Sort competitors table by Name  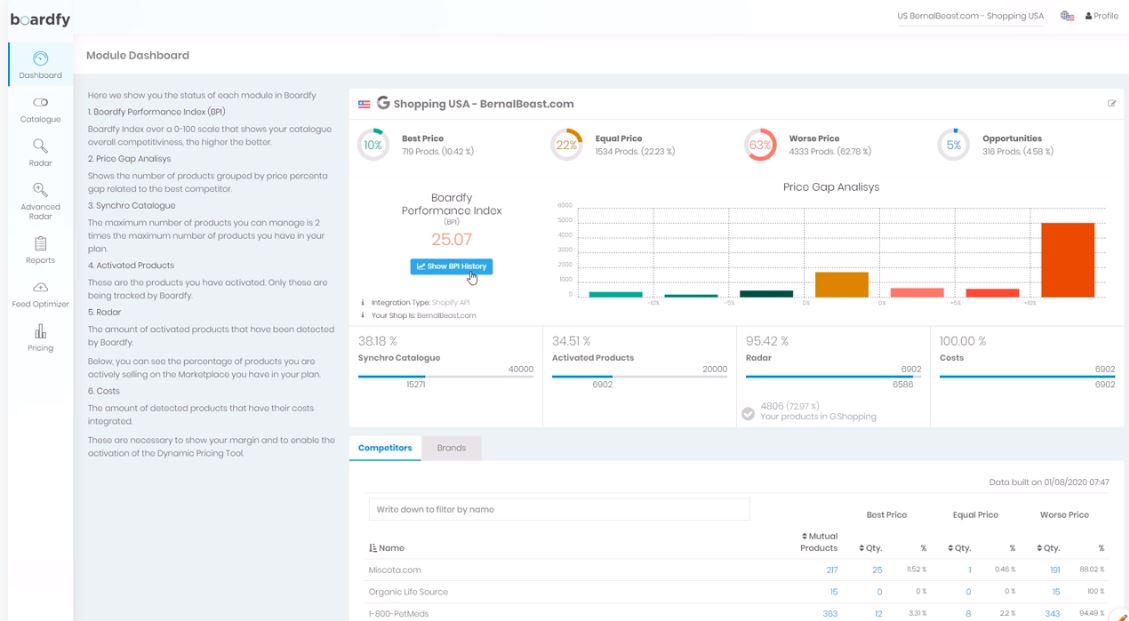click(387, 548)
